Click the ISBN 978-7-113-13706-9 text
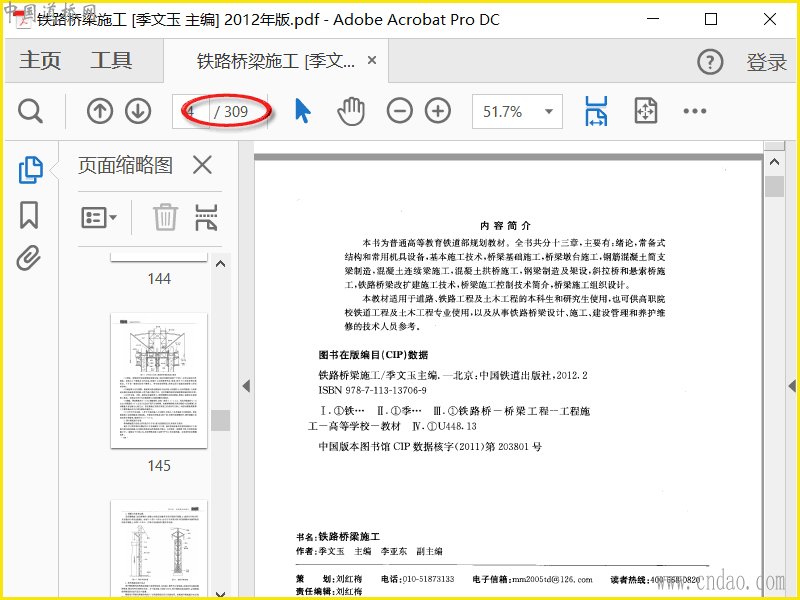Screen dimensions: 800x600 (x=372, y=390)
